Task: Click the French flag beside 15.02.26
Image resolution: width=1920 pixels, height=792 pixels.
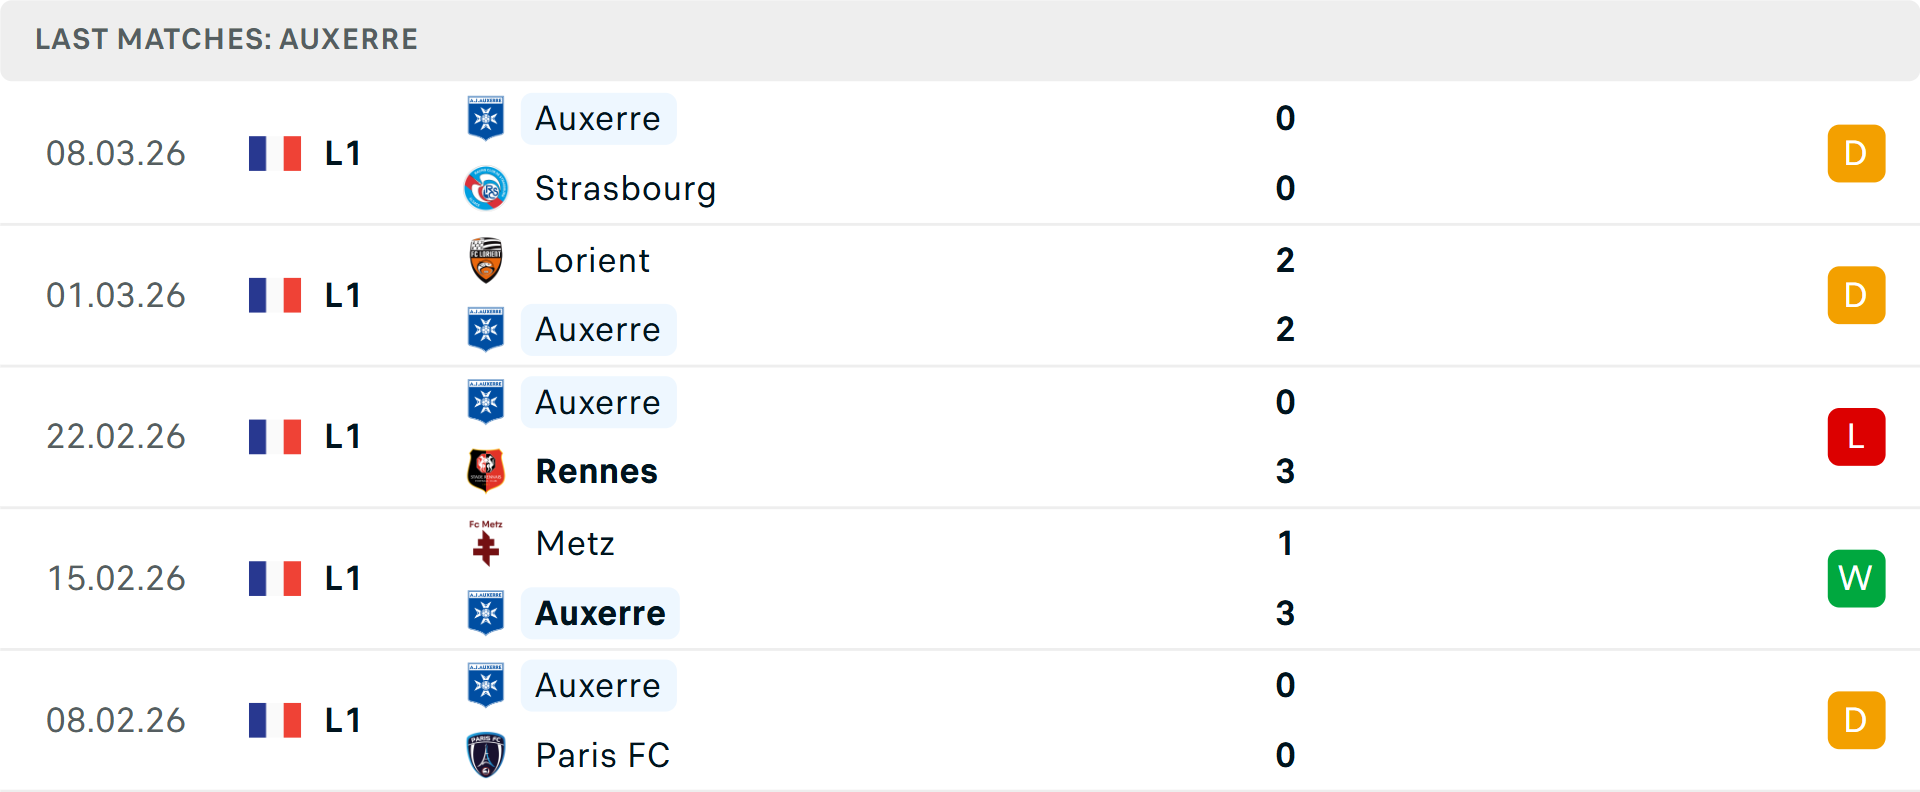Action: click(275, 578)
